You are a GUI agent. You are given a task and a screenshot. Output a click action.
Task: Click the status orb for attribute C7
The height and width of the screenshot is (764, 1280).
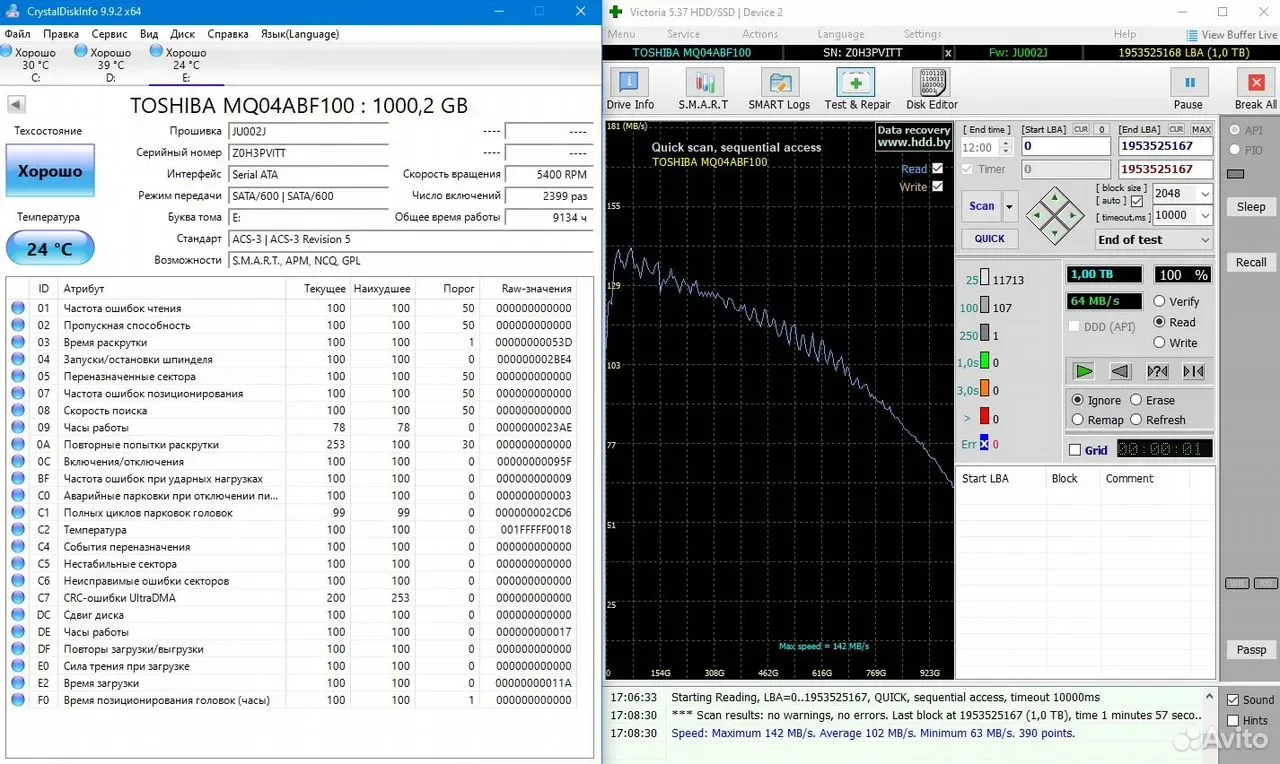point(18,598)
